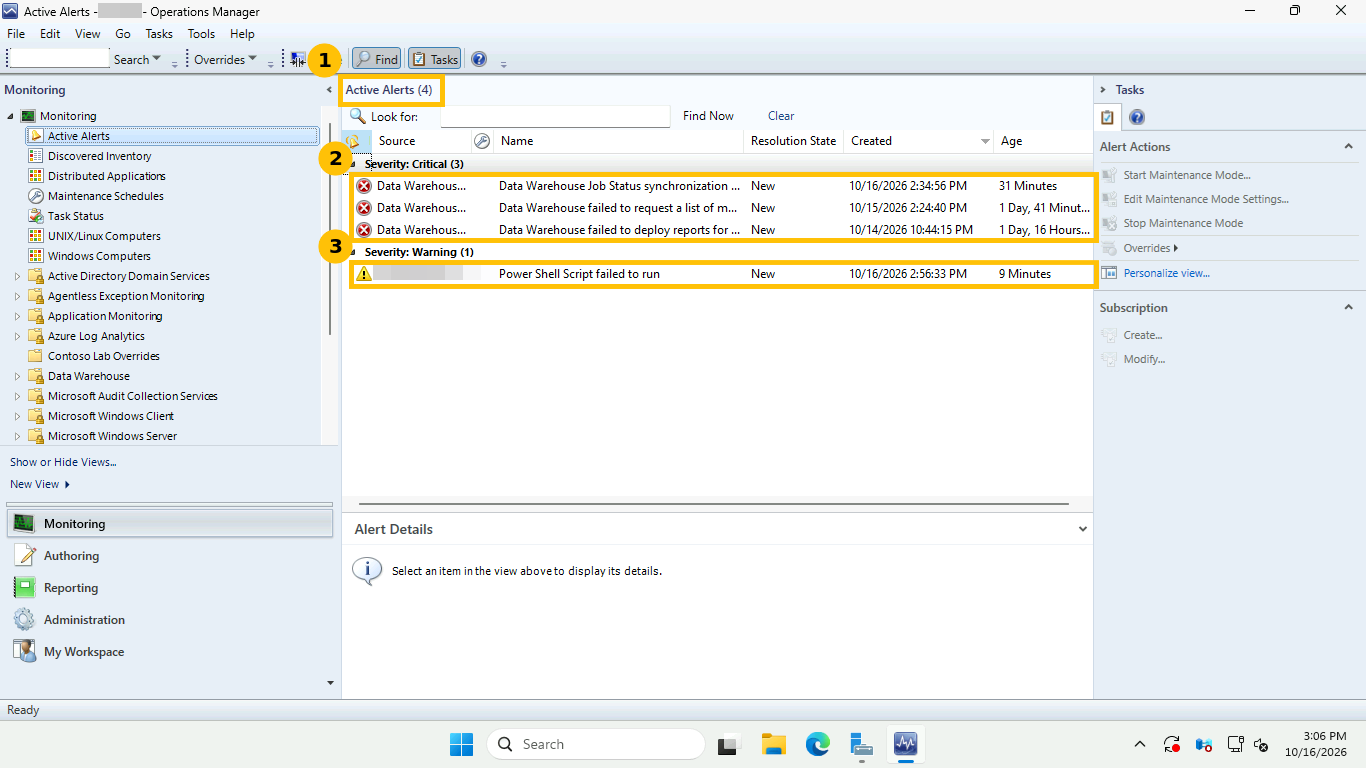Switch to the Reporting workspace
The height and width of the screenshot is (768, 1366).
[71, 588]
